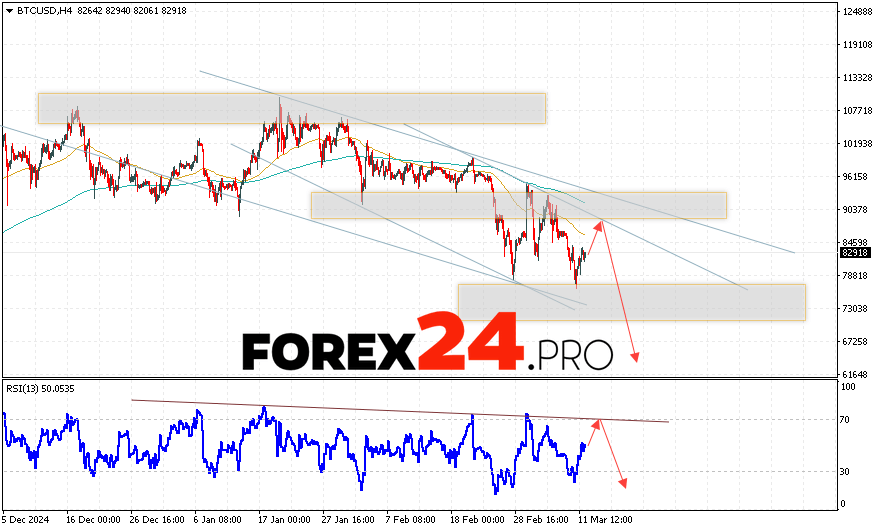Click the red upward arrowhead on price chart
Screen dimensions: 878x531
[x=600, y=223]
